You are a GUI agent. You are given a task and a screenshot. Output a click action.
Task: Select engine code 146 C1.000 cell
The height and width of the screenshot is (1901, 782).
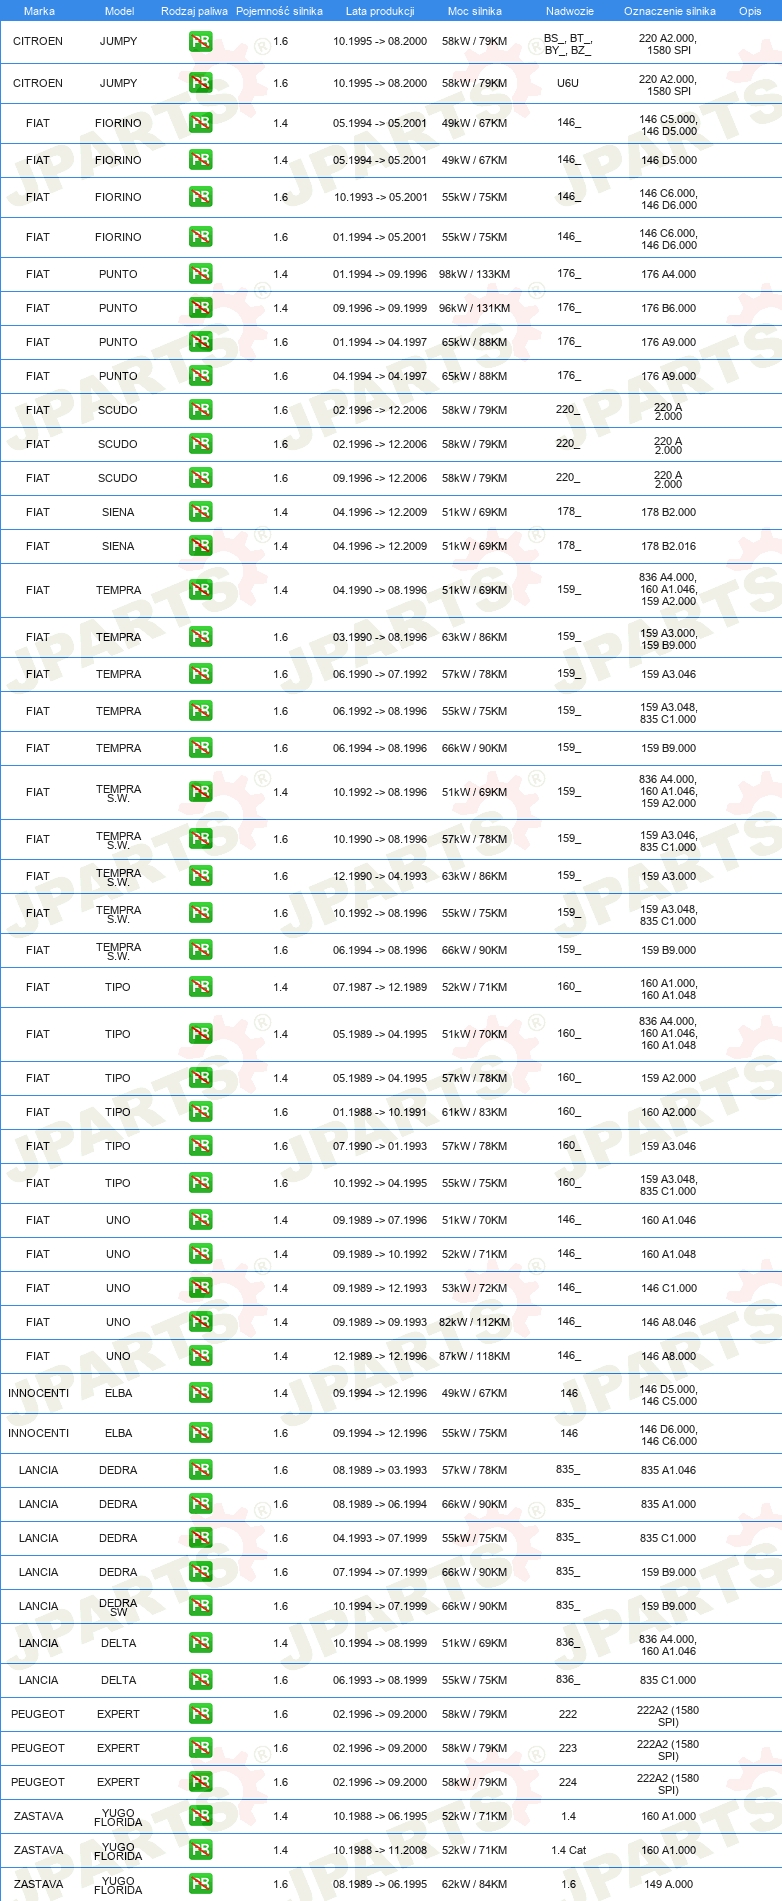(x=669, y=1288)
